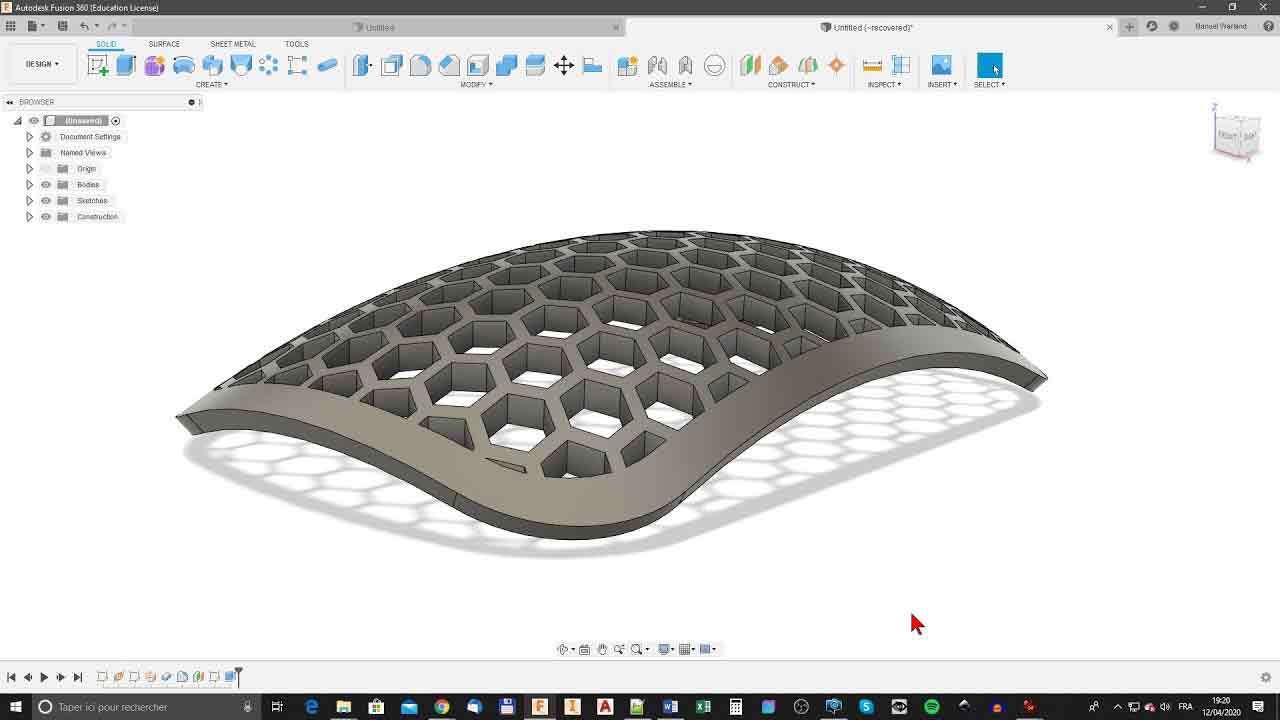Image resolution: width=1280 pixels, height=720 pixels.
Task: Select the Shell tool in Modify
Action: tap(478, 65)
